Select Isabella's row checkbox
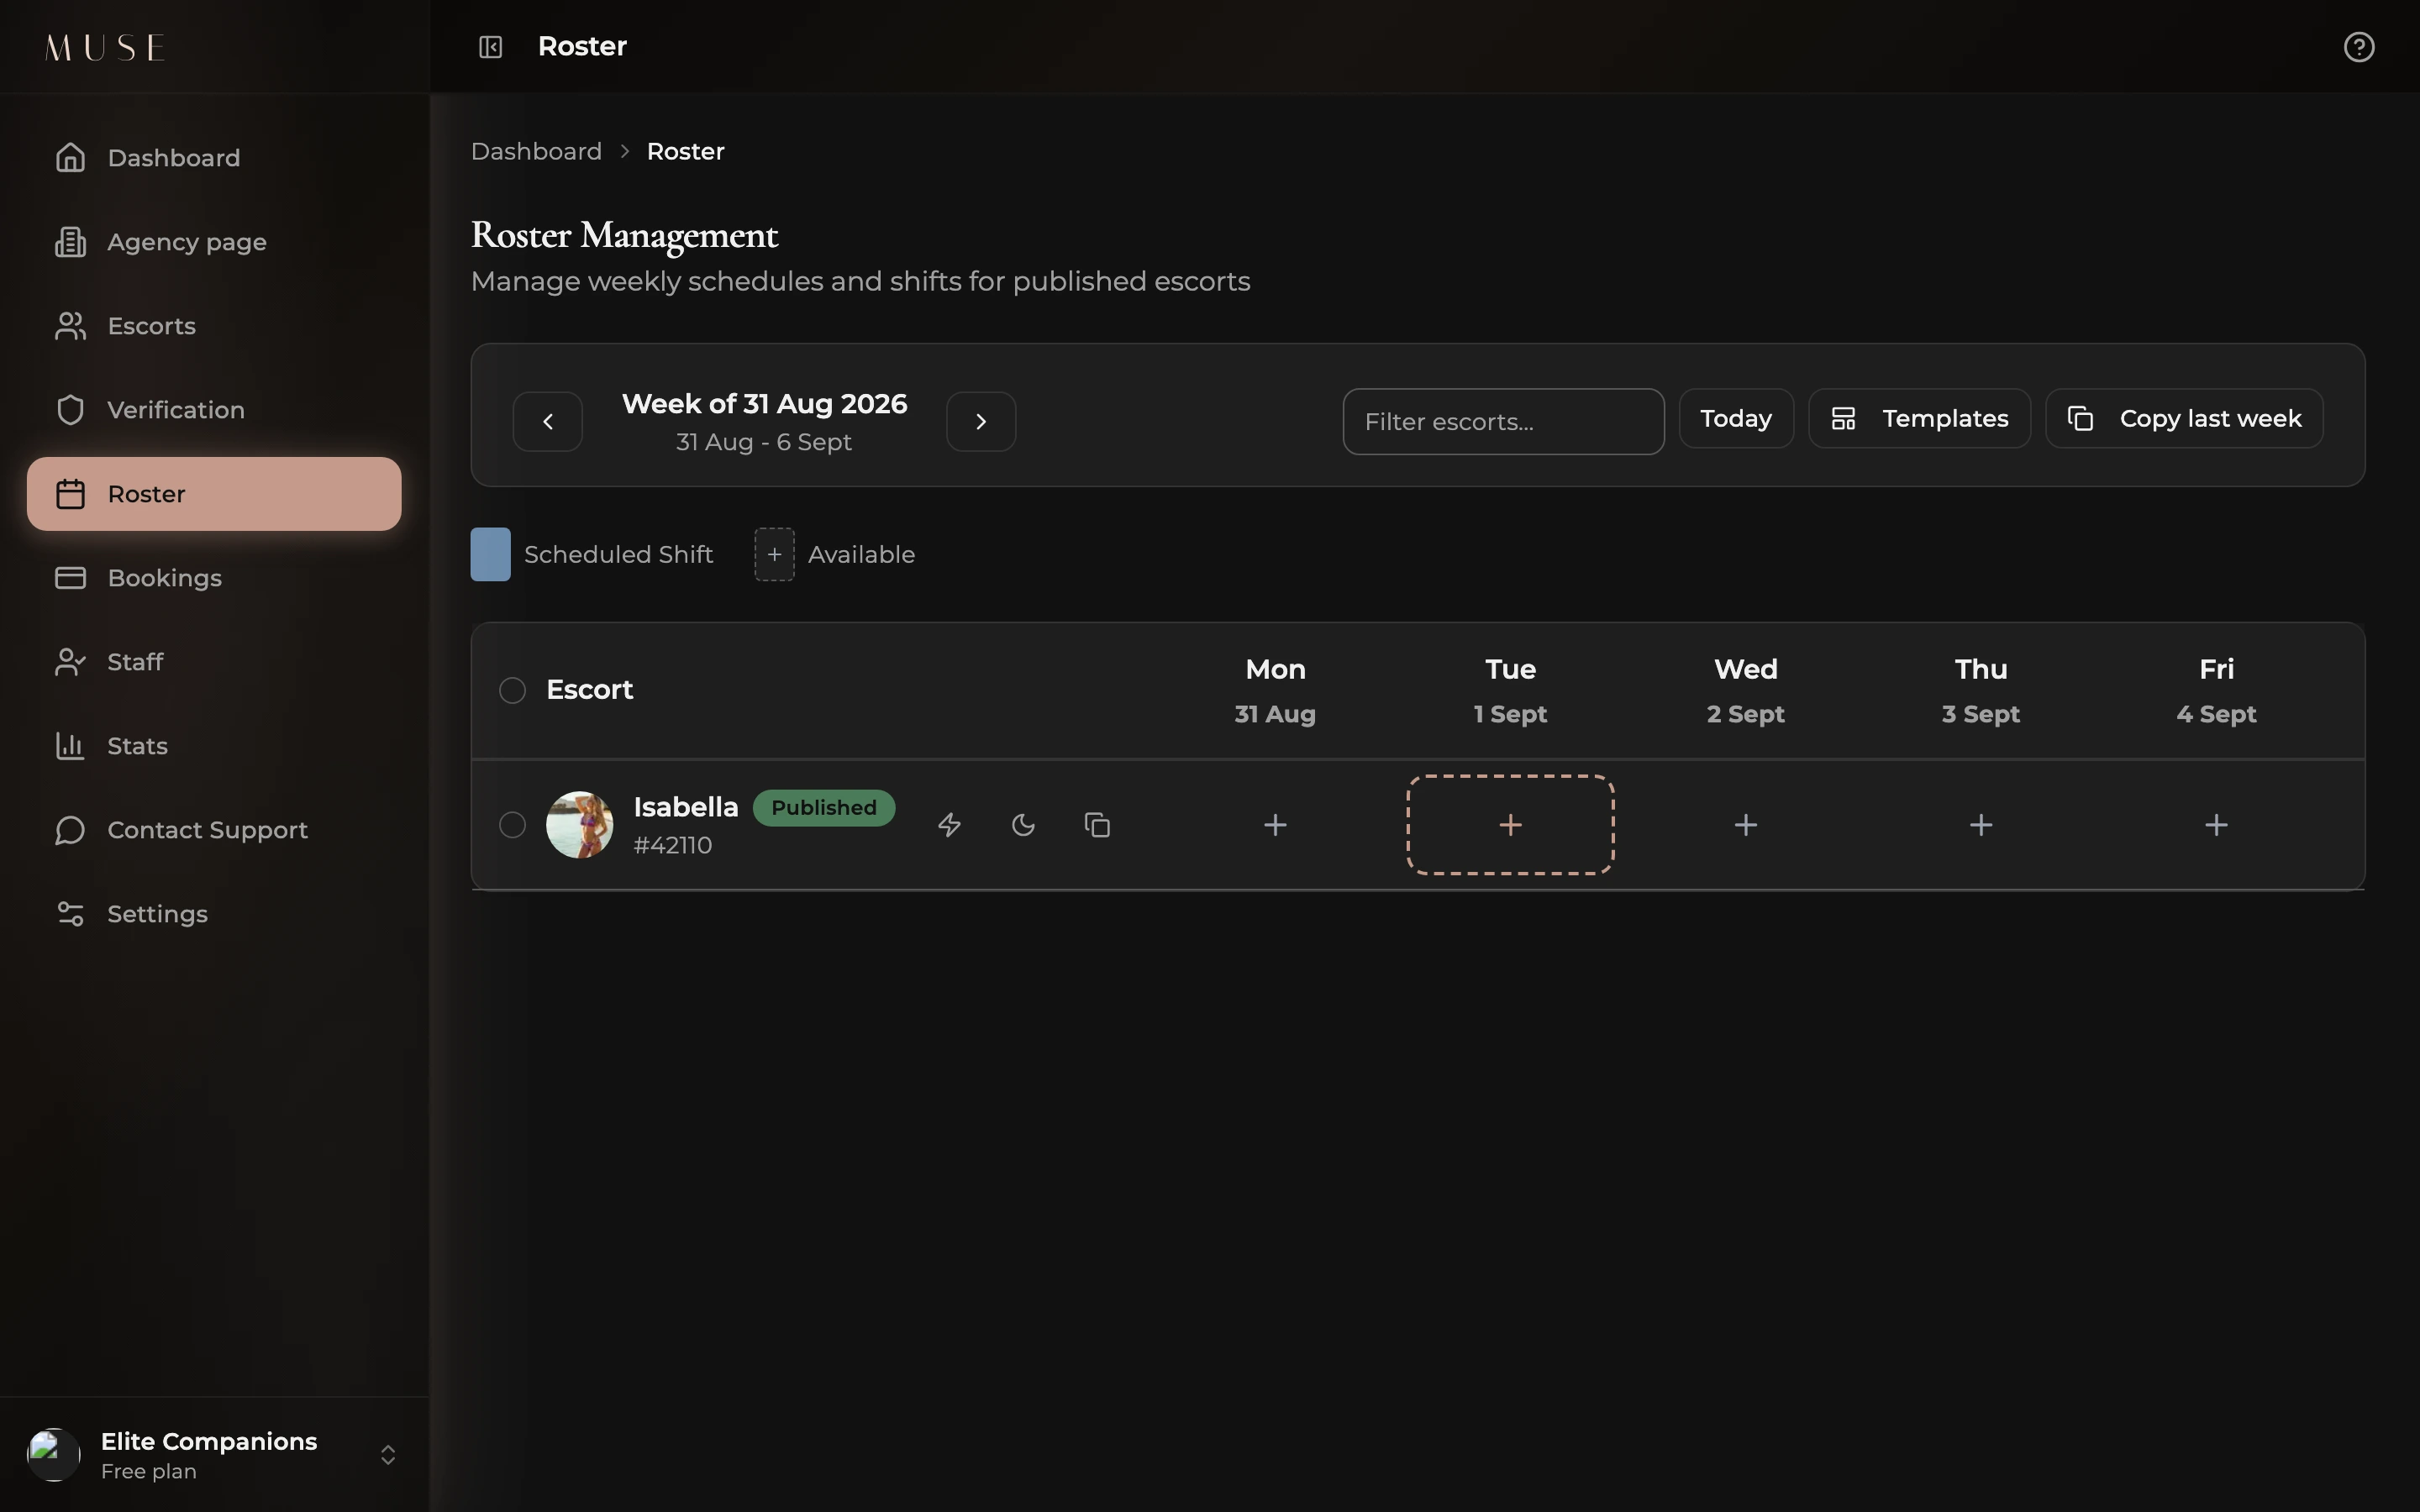2420x1512 pixels. pos(512,825)
